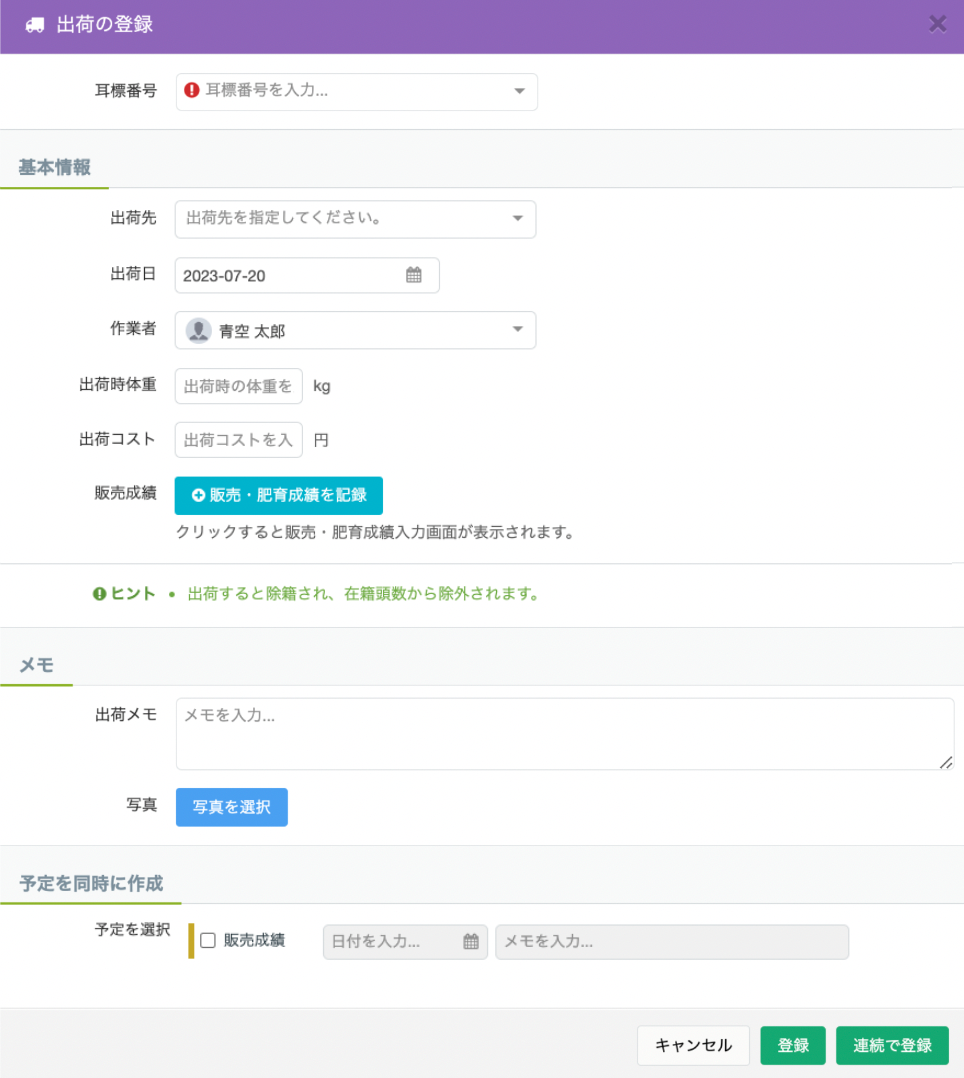Close the 出荷の登録 dialog with the X

(937, 24)
